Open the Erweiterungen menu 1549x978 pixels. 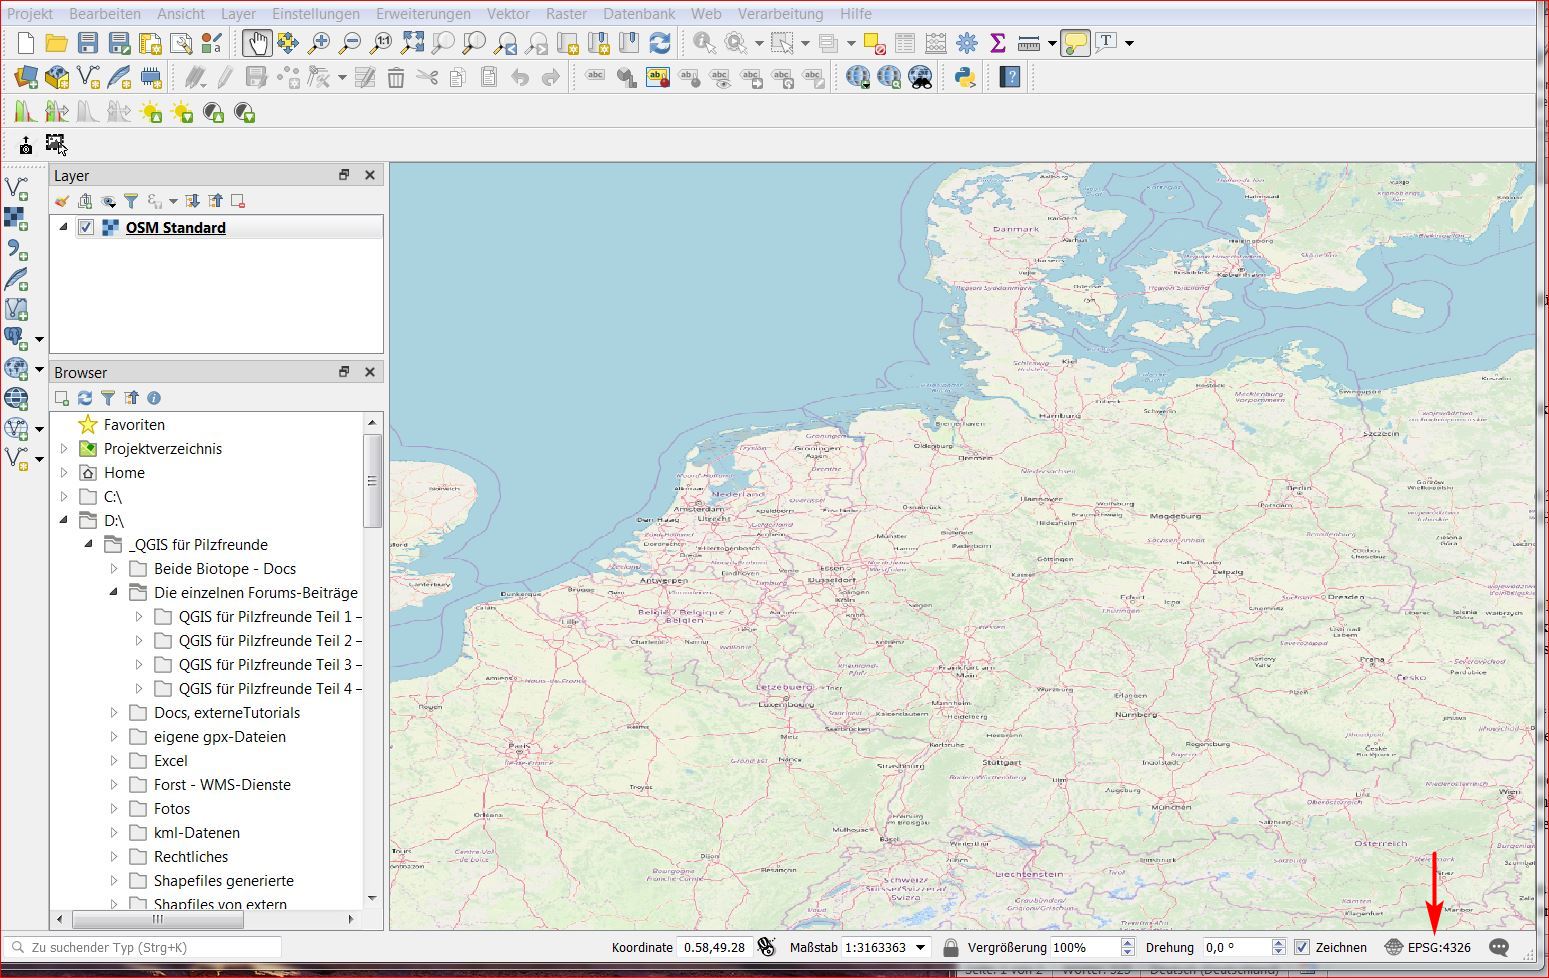click(423, 14)
